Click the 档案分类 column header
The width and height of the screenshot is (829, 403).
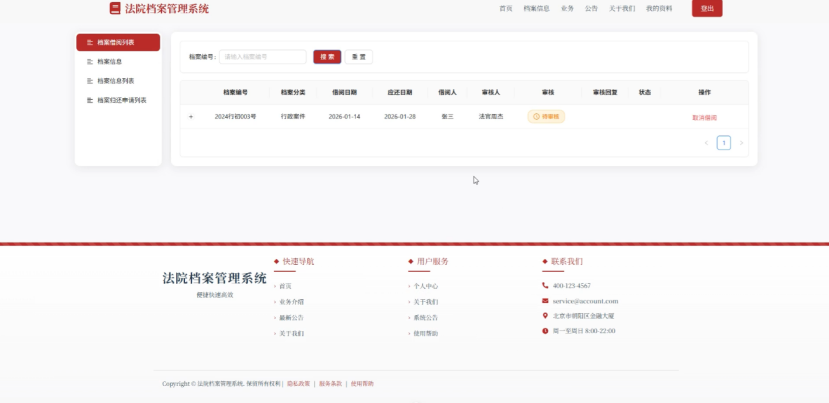tap(293, 92)
